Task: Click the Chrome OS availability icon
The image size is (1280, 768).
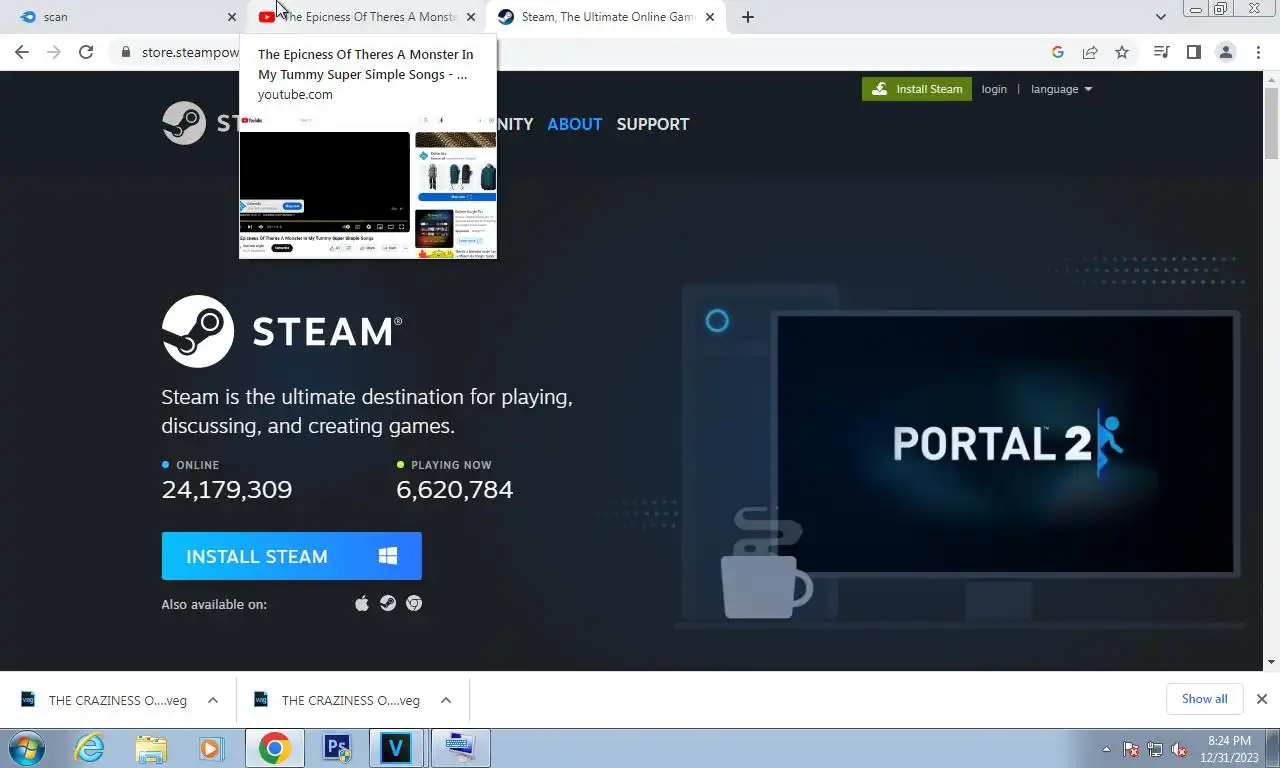Action: [x=414, y=603]
